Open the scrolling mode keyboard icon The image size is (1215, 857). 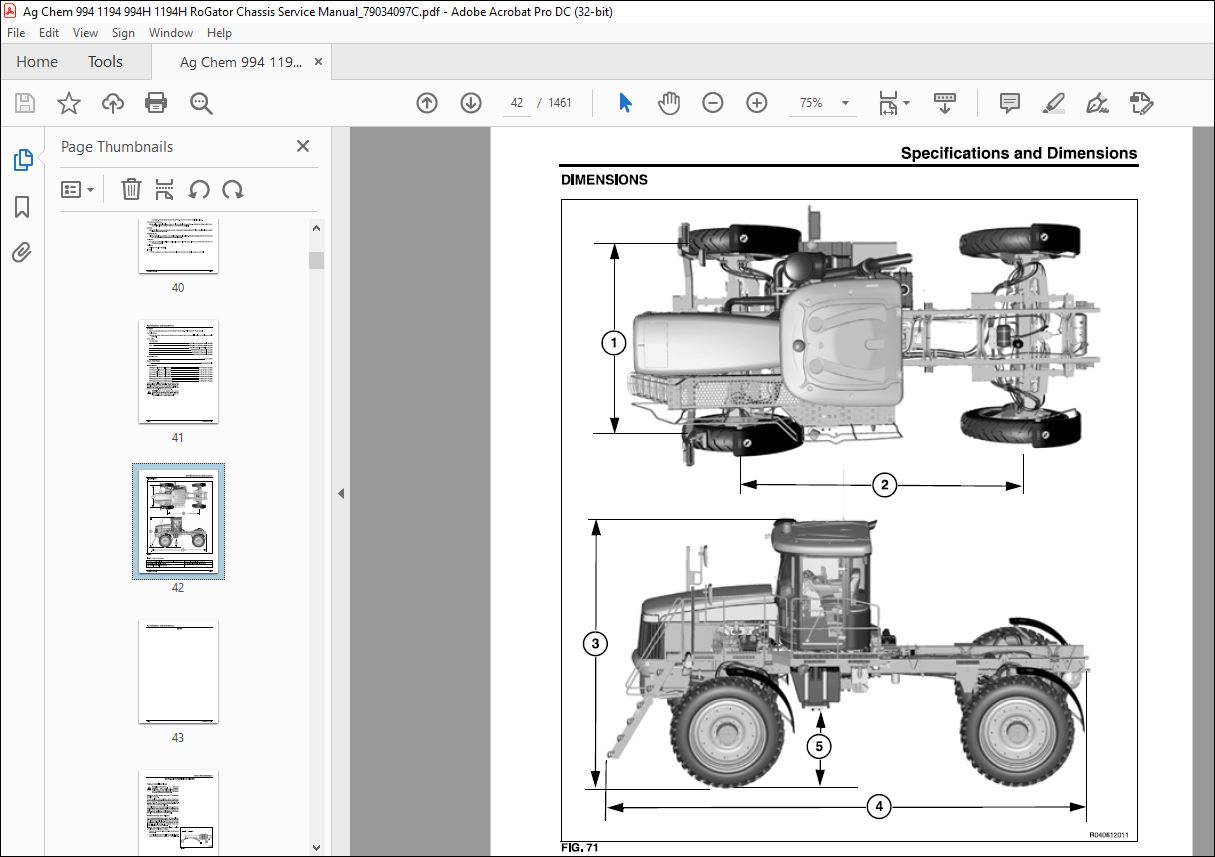pos(944,103)
